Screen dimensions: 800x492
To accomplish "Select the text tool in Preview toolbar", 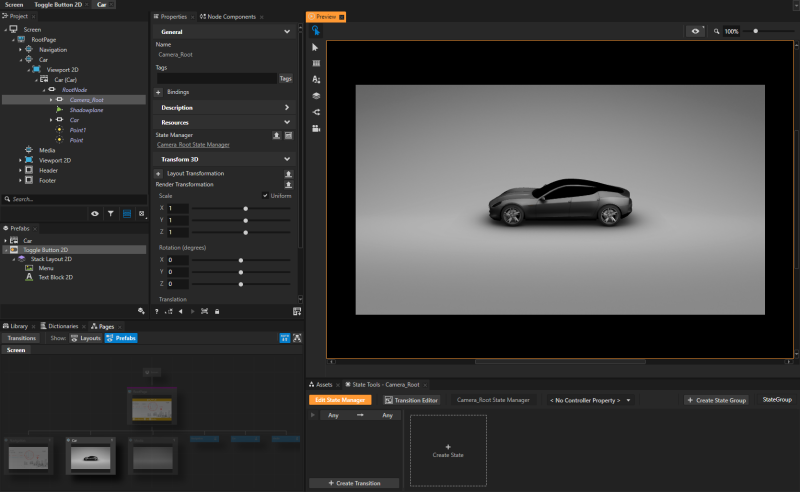I will 316,79.
